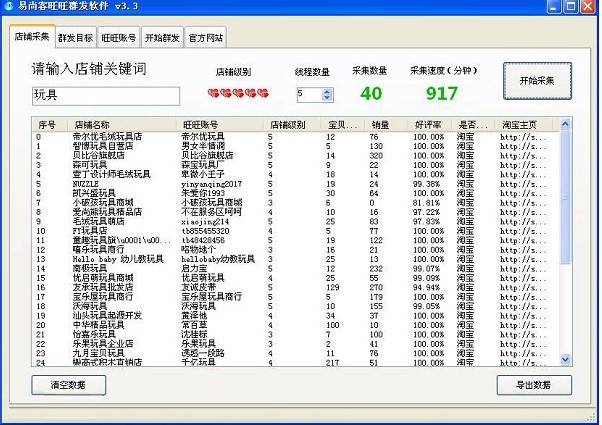Click the vertical scrollbar thumb of the list
602x425 pixels.
(565, 197)
